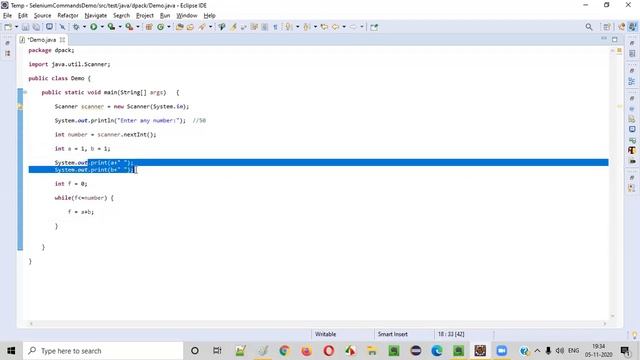Run the program with green Run button
The height and width of the screenshot is (360, 640).
tap(93, 27)
